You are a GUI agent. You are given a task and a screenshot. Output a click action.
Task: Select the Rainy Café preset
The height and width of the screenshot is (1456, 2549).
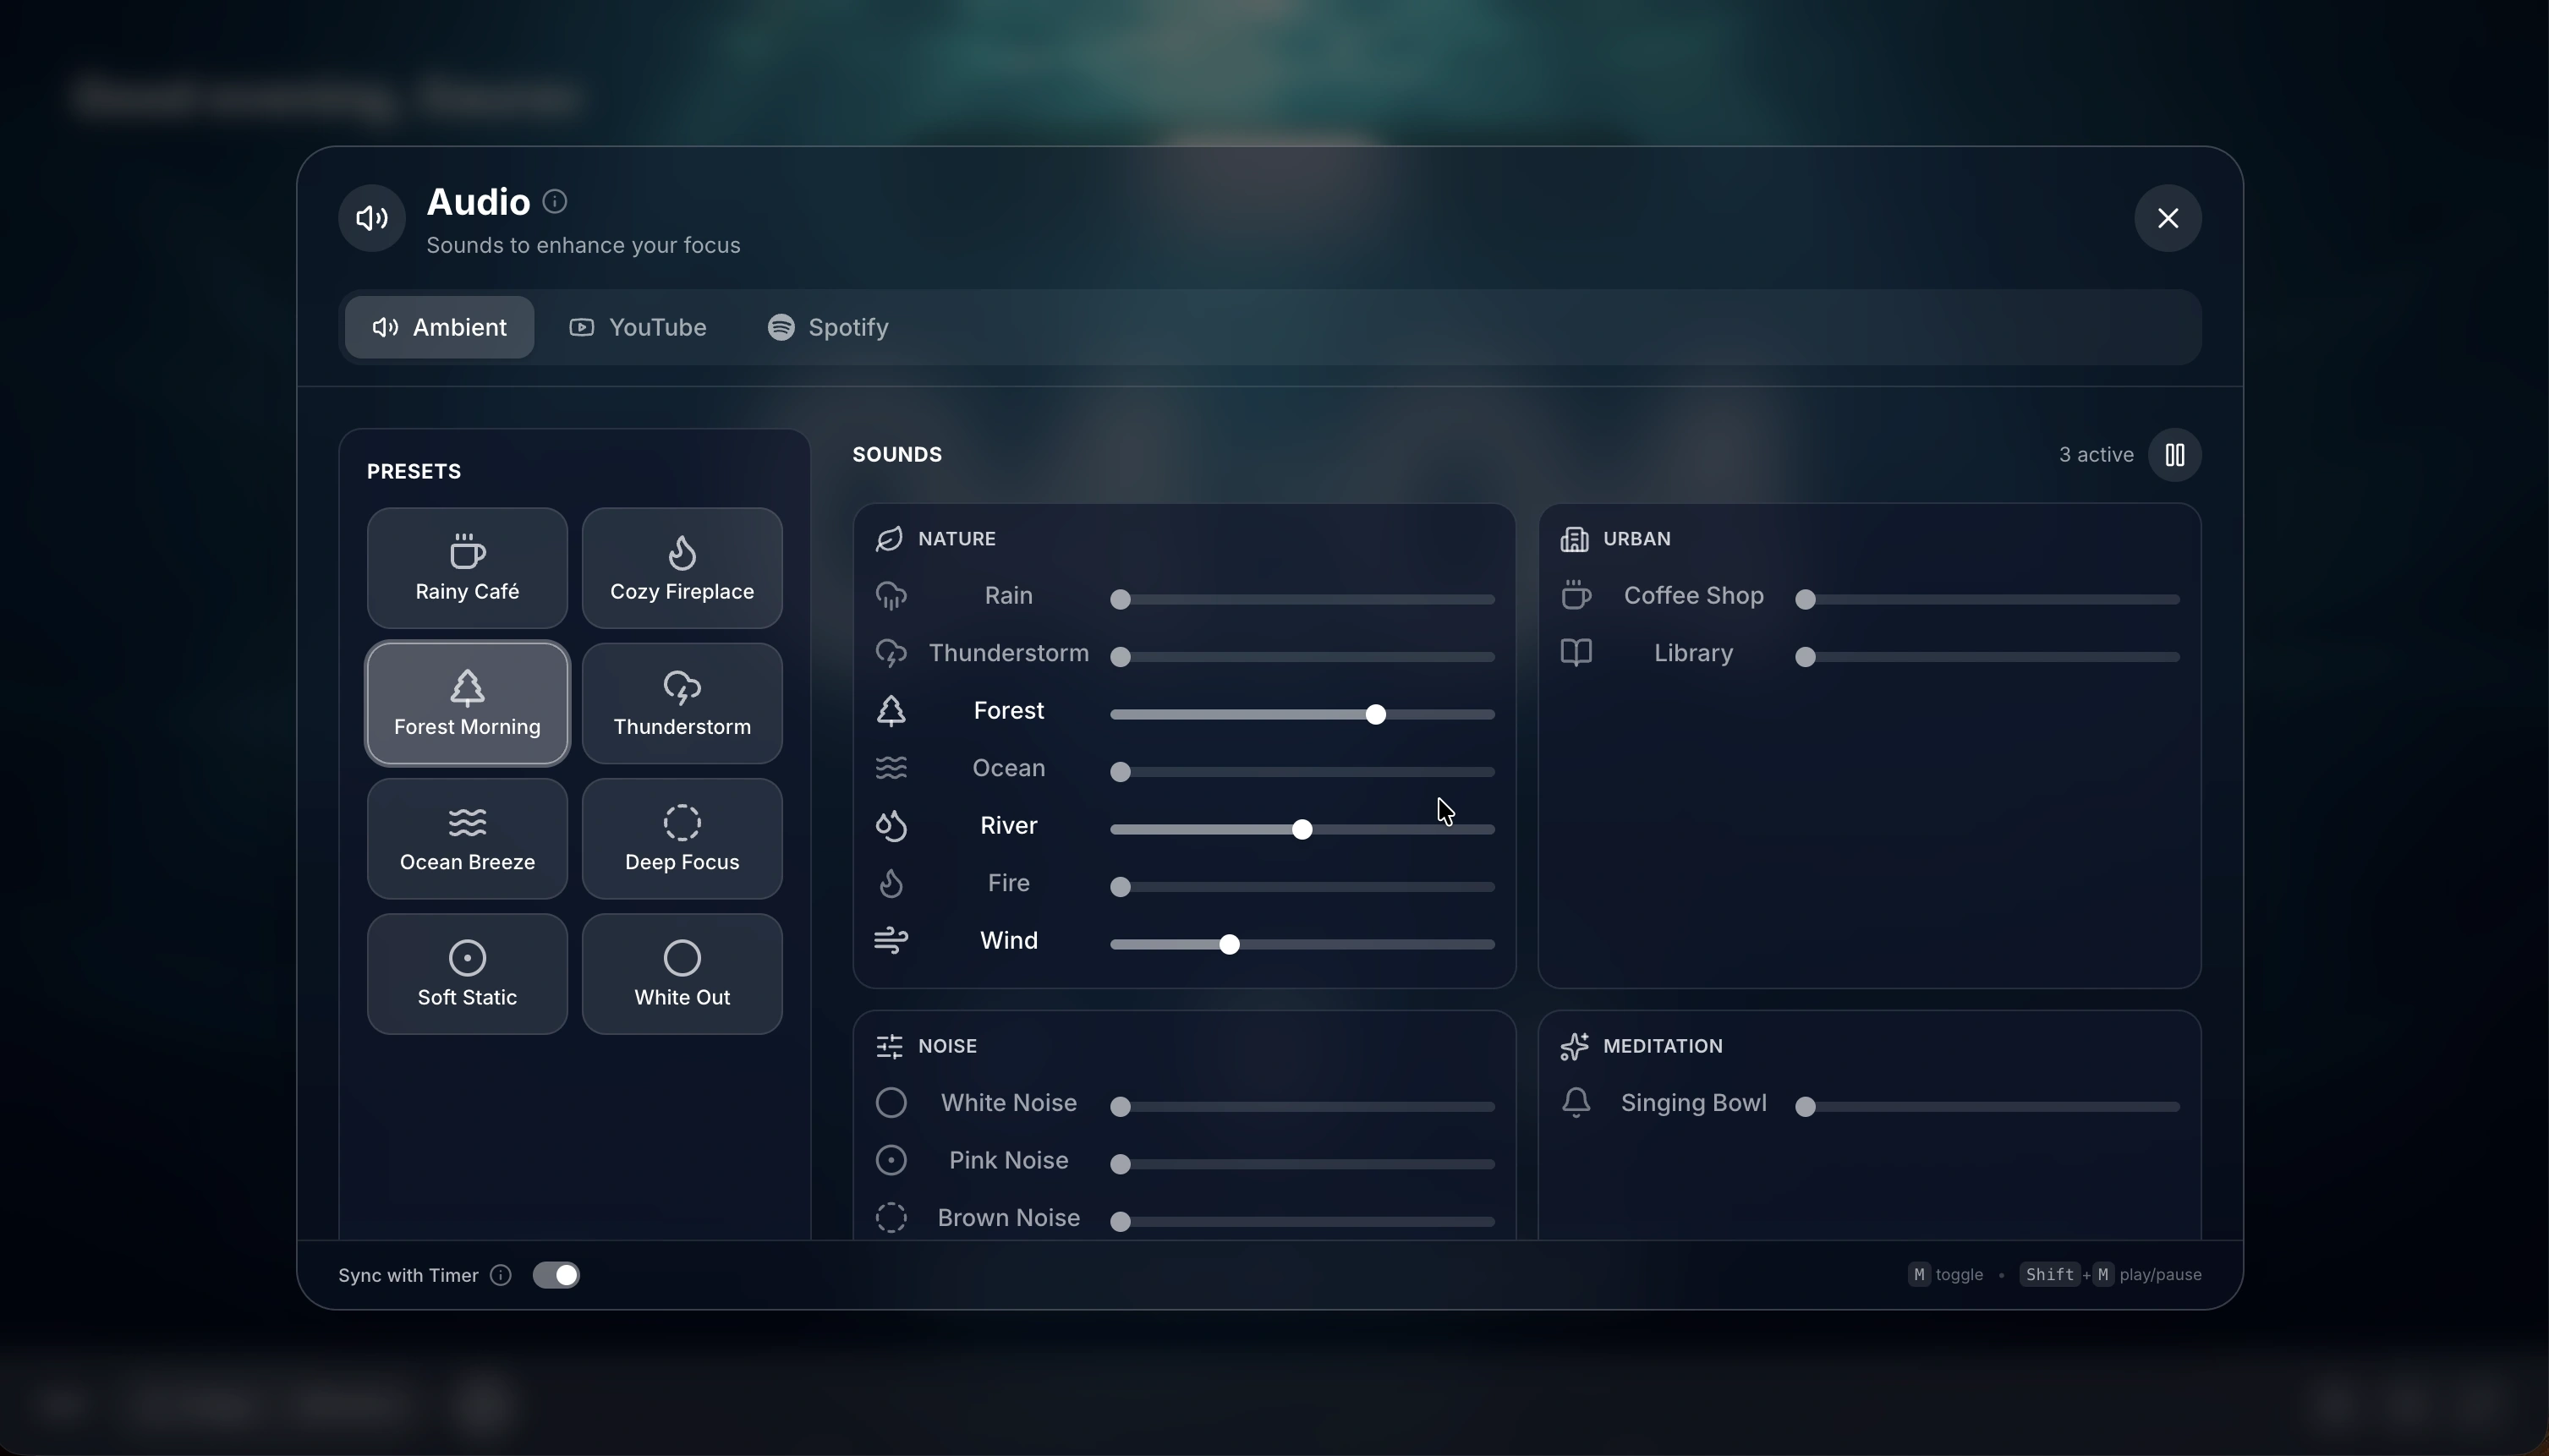point(467,568)
